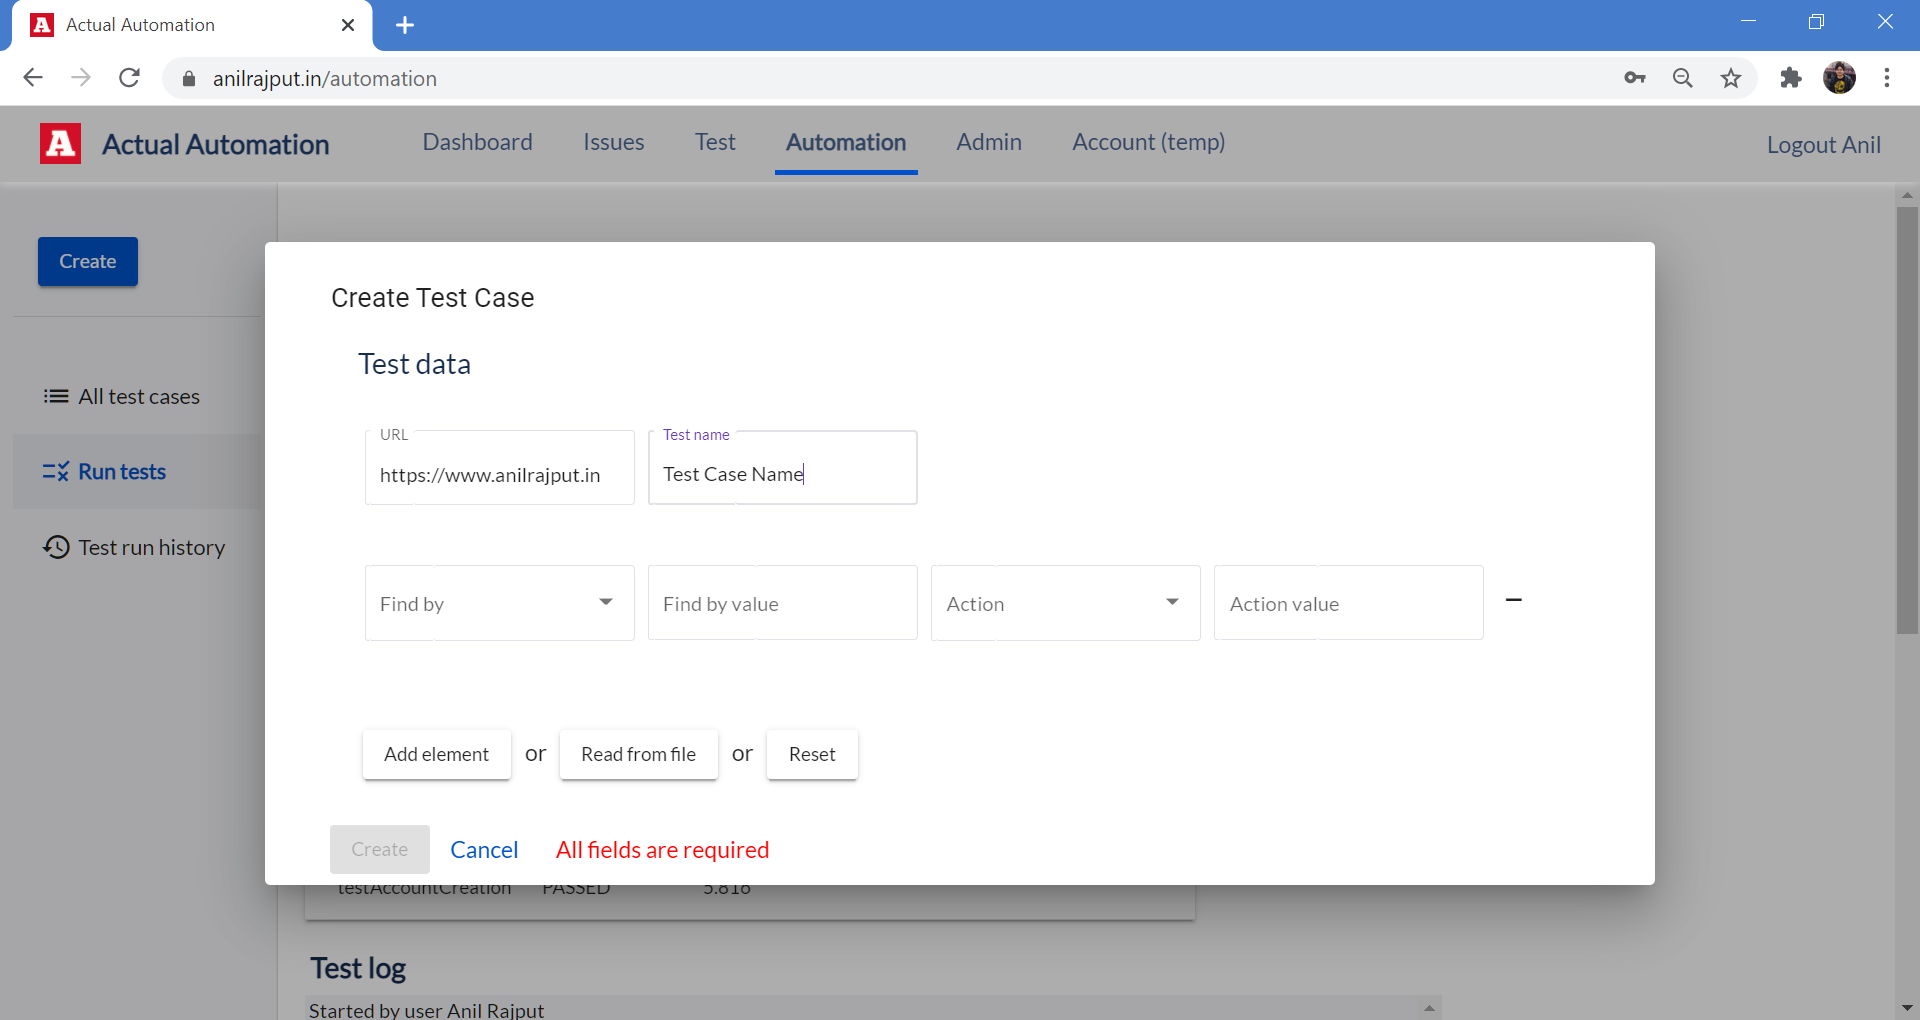Open a new browser tab

(x=405, y=25)
